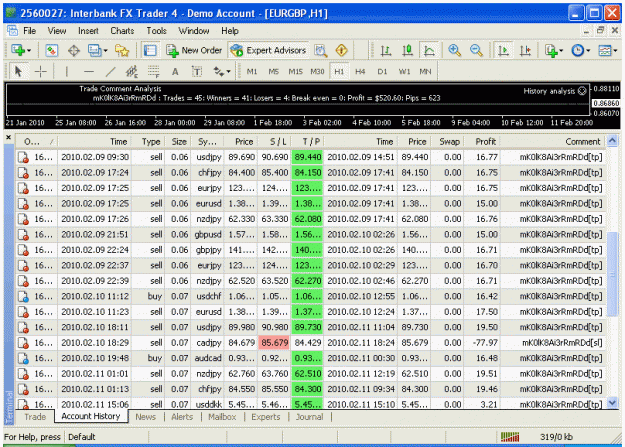Switch chart to M1 timeframe
The image size is (625, 447).
click(252, 72)
